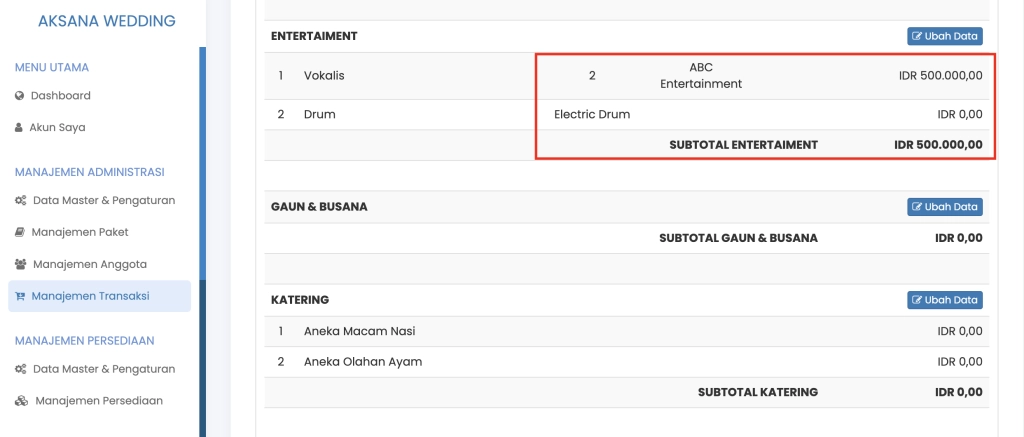Click Ubah Data for Gaun & Busana
The width and height of the screenshot is (1024, 437).
tap(945, 207)
